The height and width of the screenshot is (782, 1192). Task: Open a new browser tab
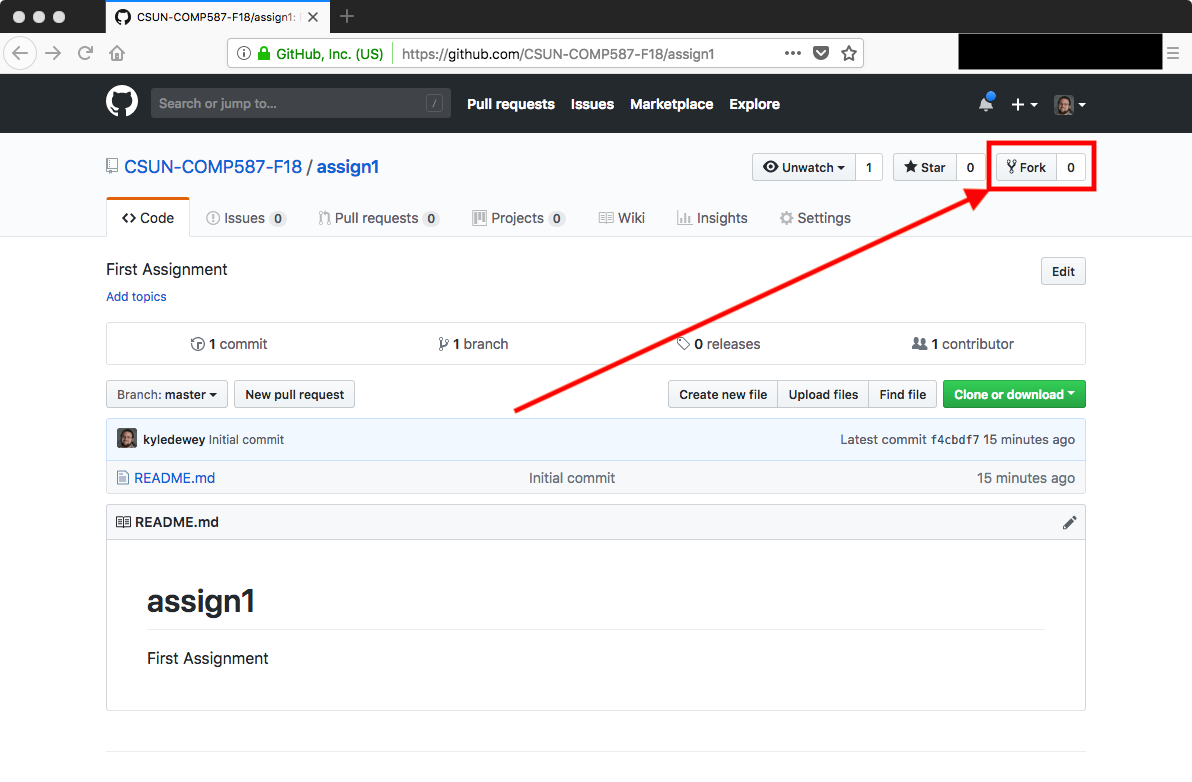click(347, 17)
